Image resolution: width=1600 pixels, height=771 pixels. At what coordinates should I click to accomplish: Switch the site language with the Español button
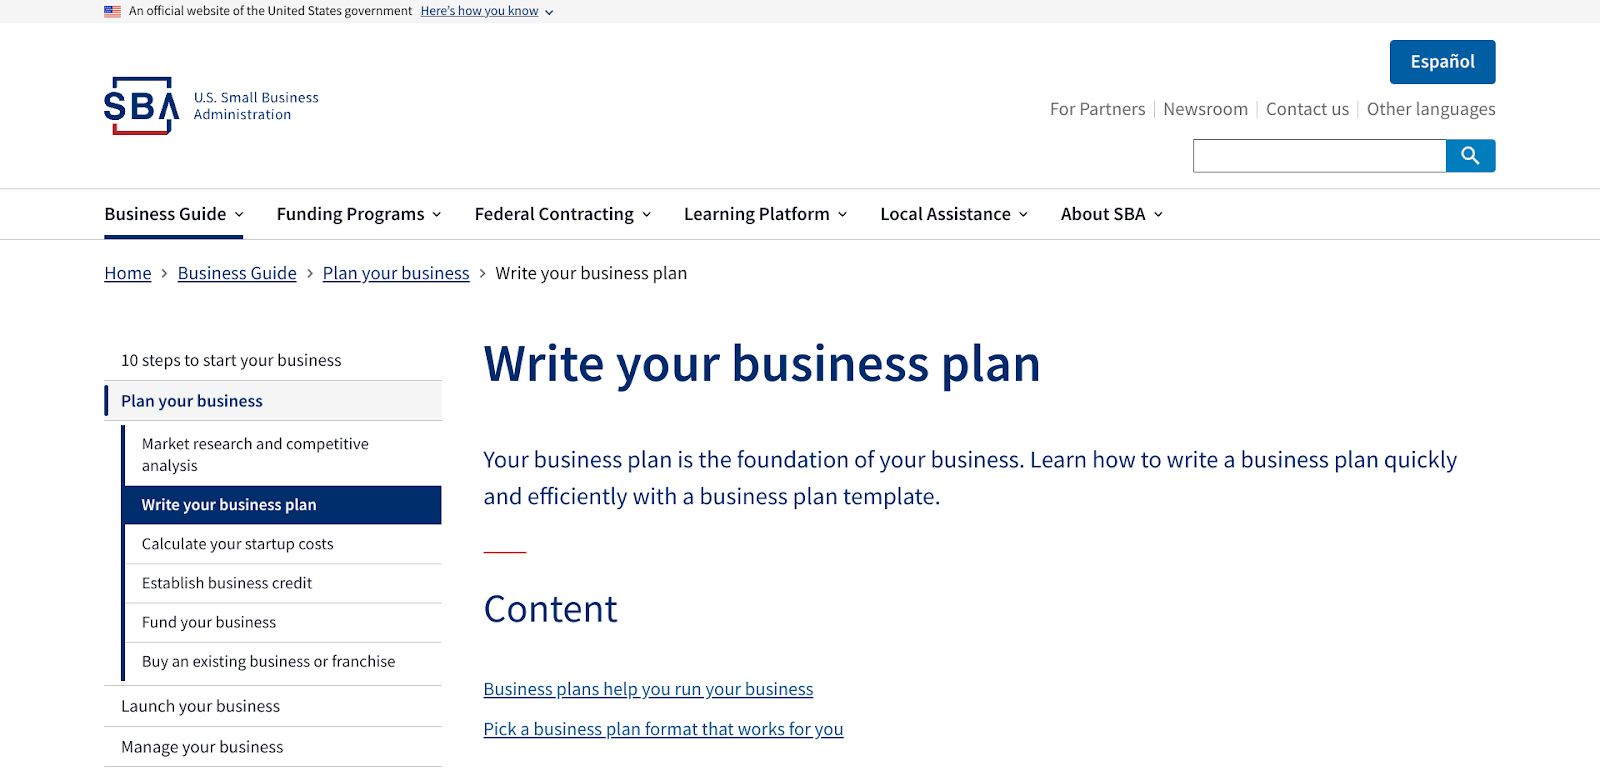coord(1442,62)
